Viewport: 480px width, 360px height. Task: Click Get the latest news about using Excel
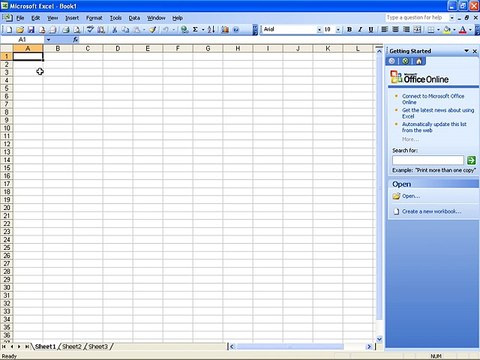438,113
